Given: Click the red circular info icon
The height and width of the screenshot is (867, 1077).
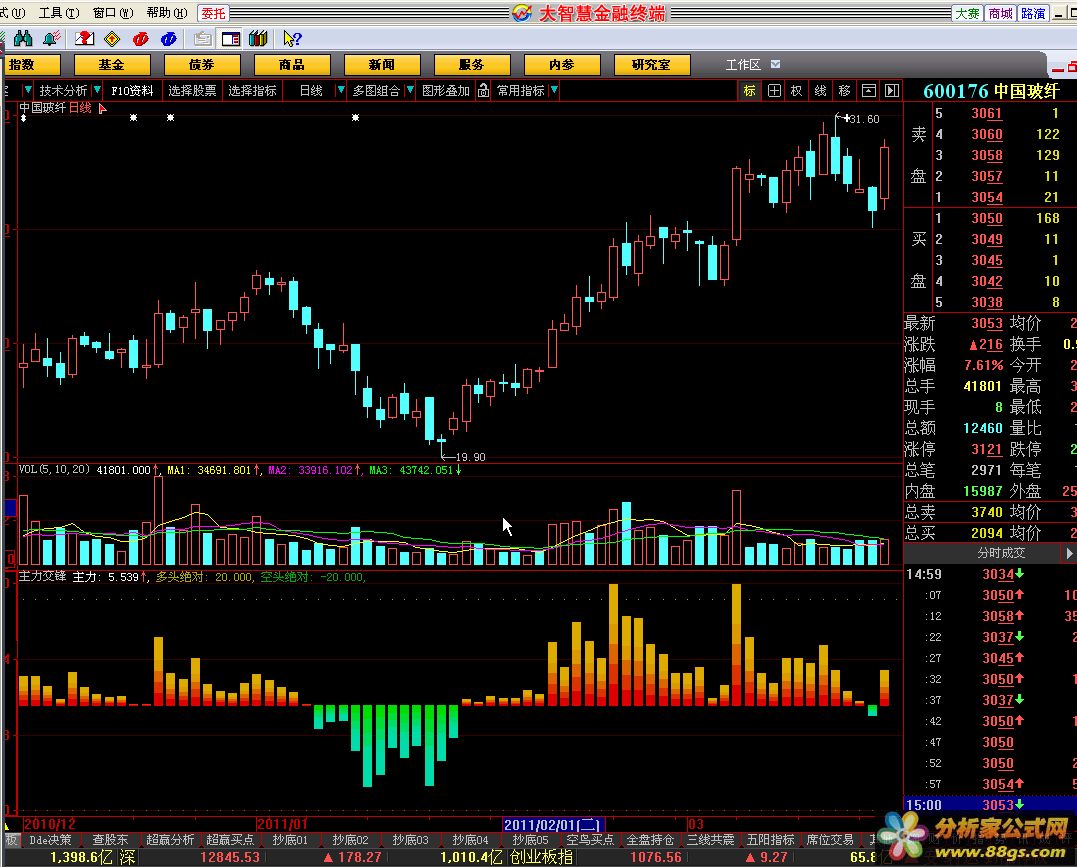Looking at the screenshot, I should (141, 38).
